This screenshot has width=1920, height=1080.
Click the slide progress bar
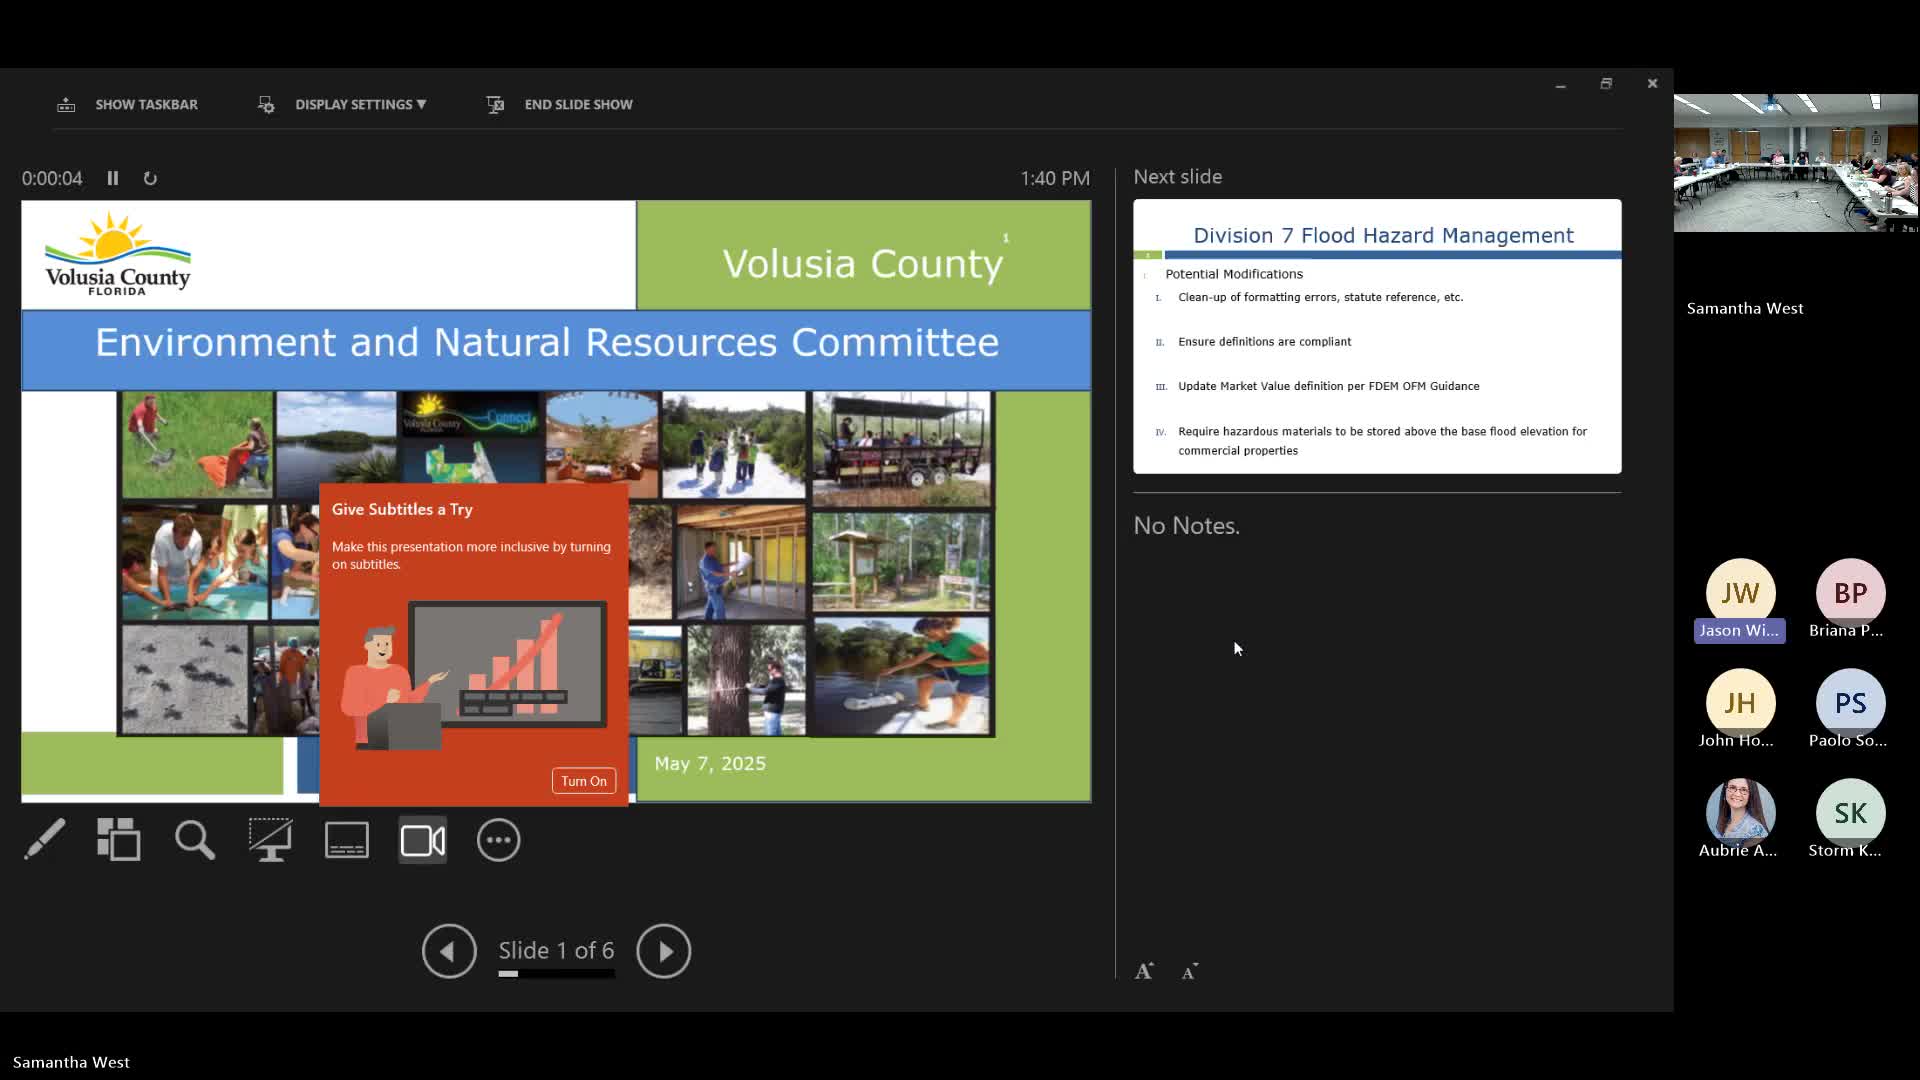point(557,974)
